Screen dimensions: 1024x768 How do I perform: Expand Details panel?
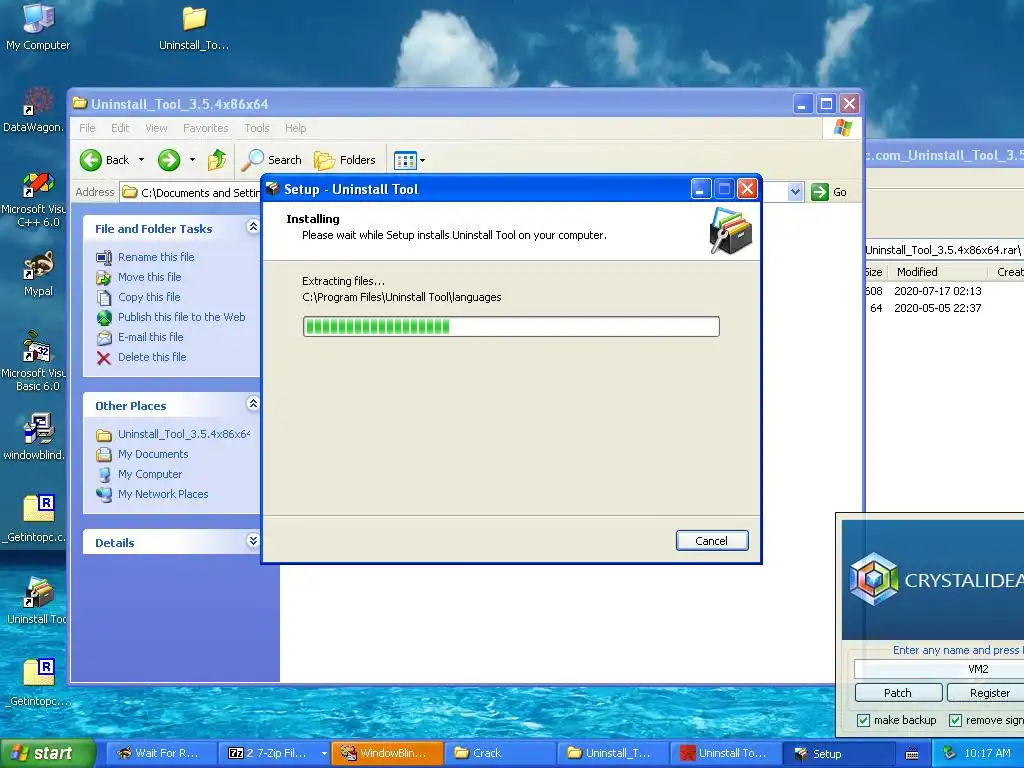click(x=253, y=541)
